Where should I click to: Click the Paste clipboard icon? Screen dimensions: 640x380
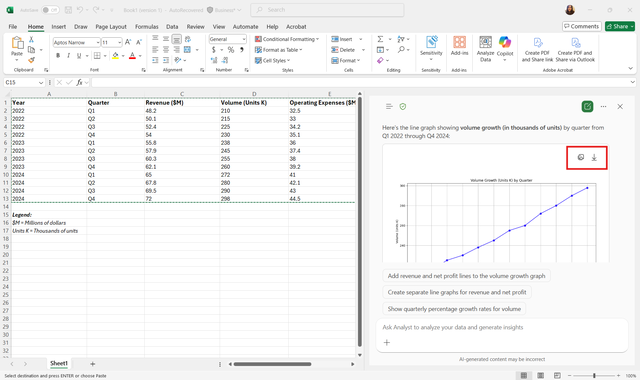tap(17, 43)
